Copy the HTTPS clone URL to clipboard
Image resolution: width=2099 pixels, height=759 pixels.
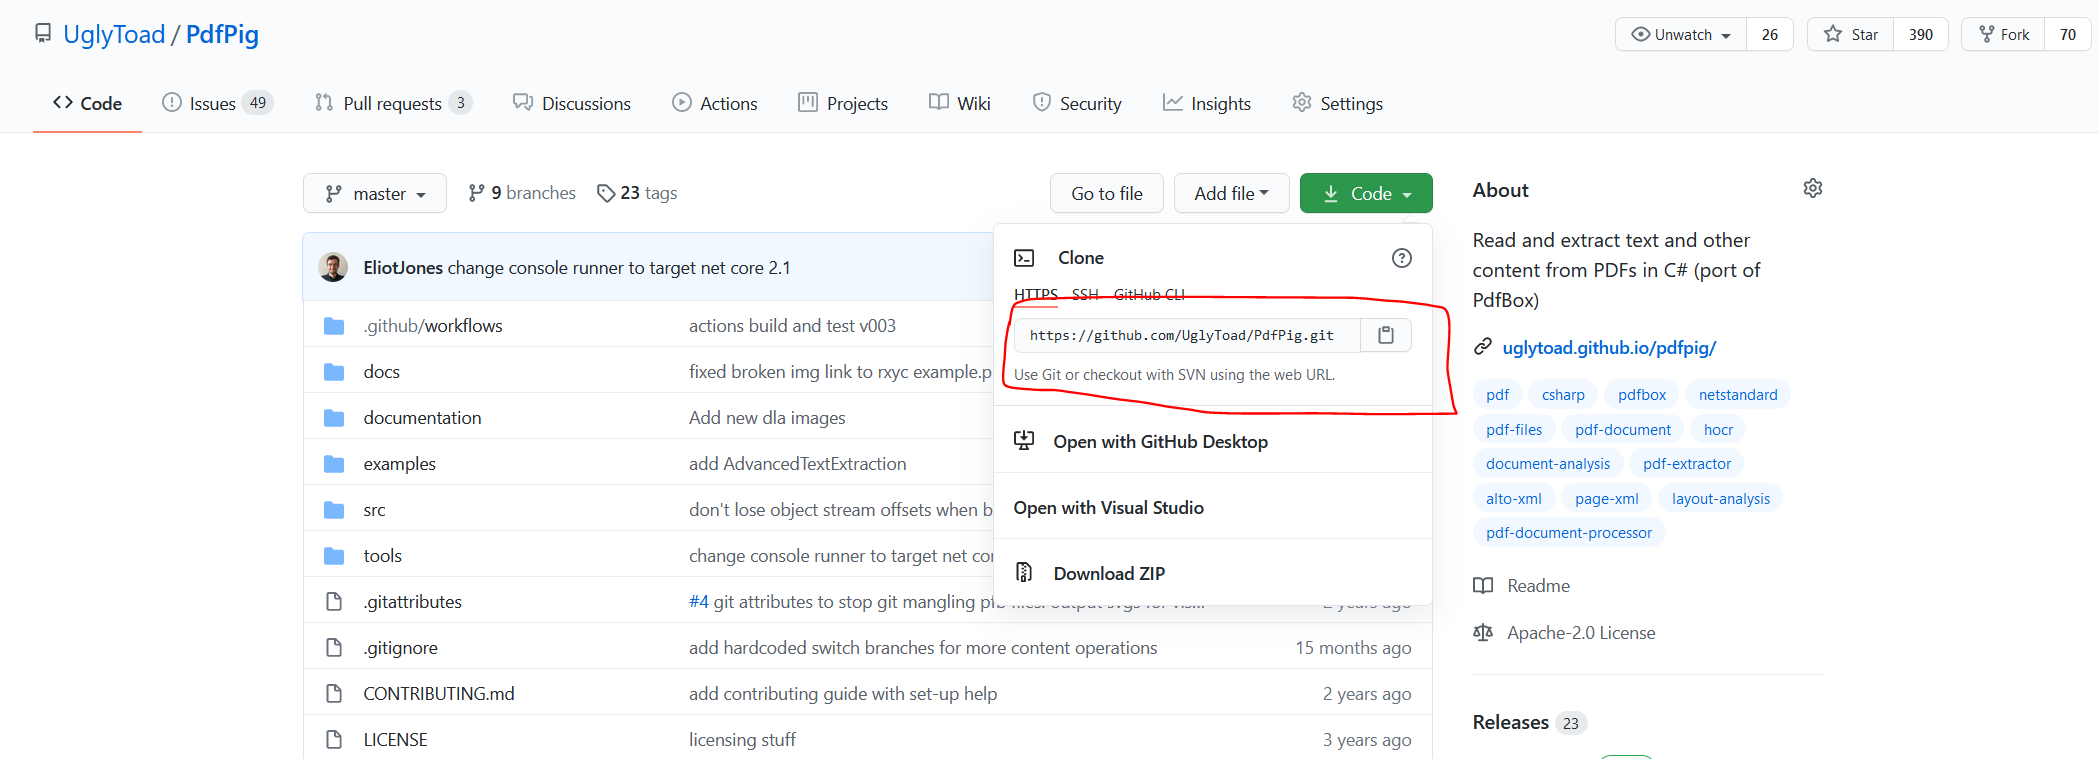pyautogui.click(x=1385, y=335)
